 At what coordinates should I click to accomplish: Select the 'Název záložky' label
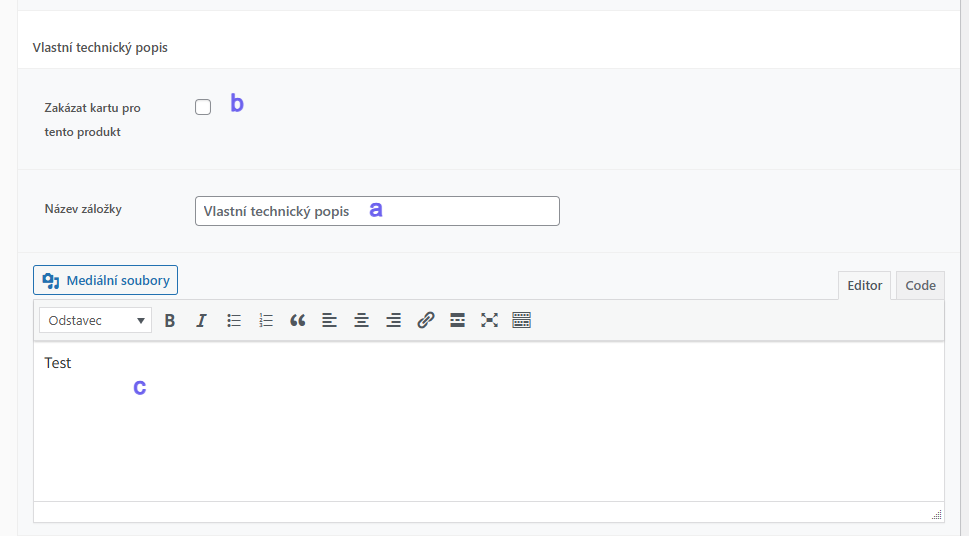click(83, 209)
